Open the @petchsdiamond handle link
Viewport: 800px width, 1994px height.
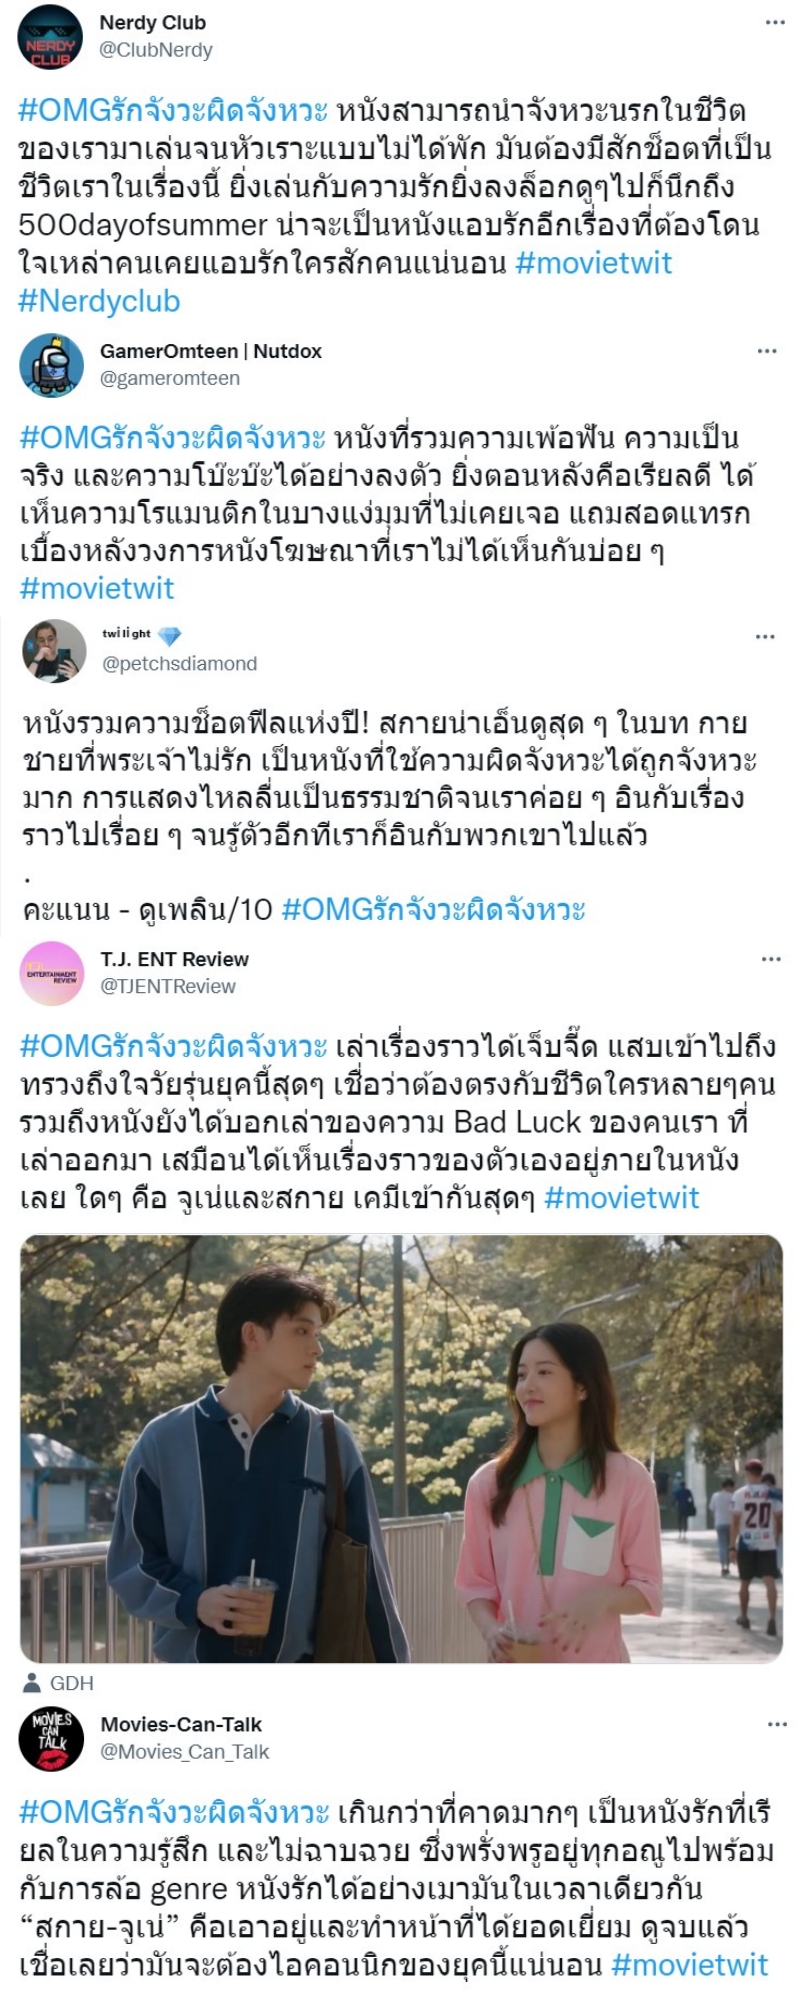tap(180, 664)
